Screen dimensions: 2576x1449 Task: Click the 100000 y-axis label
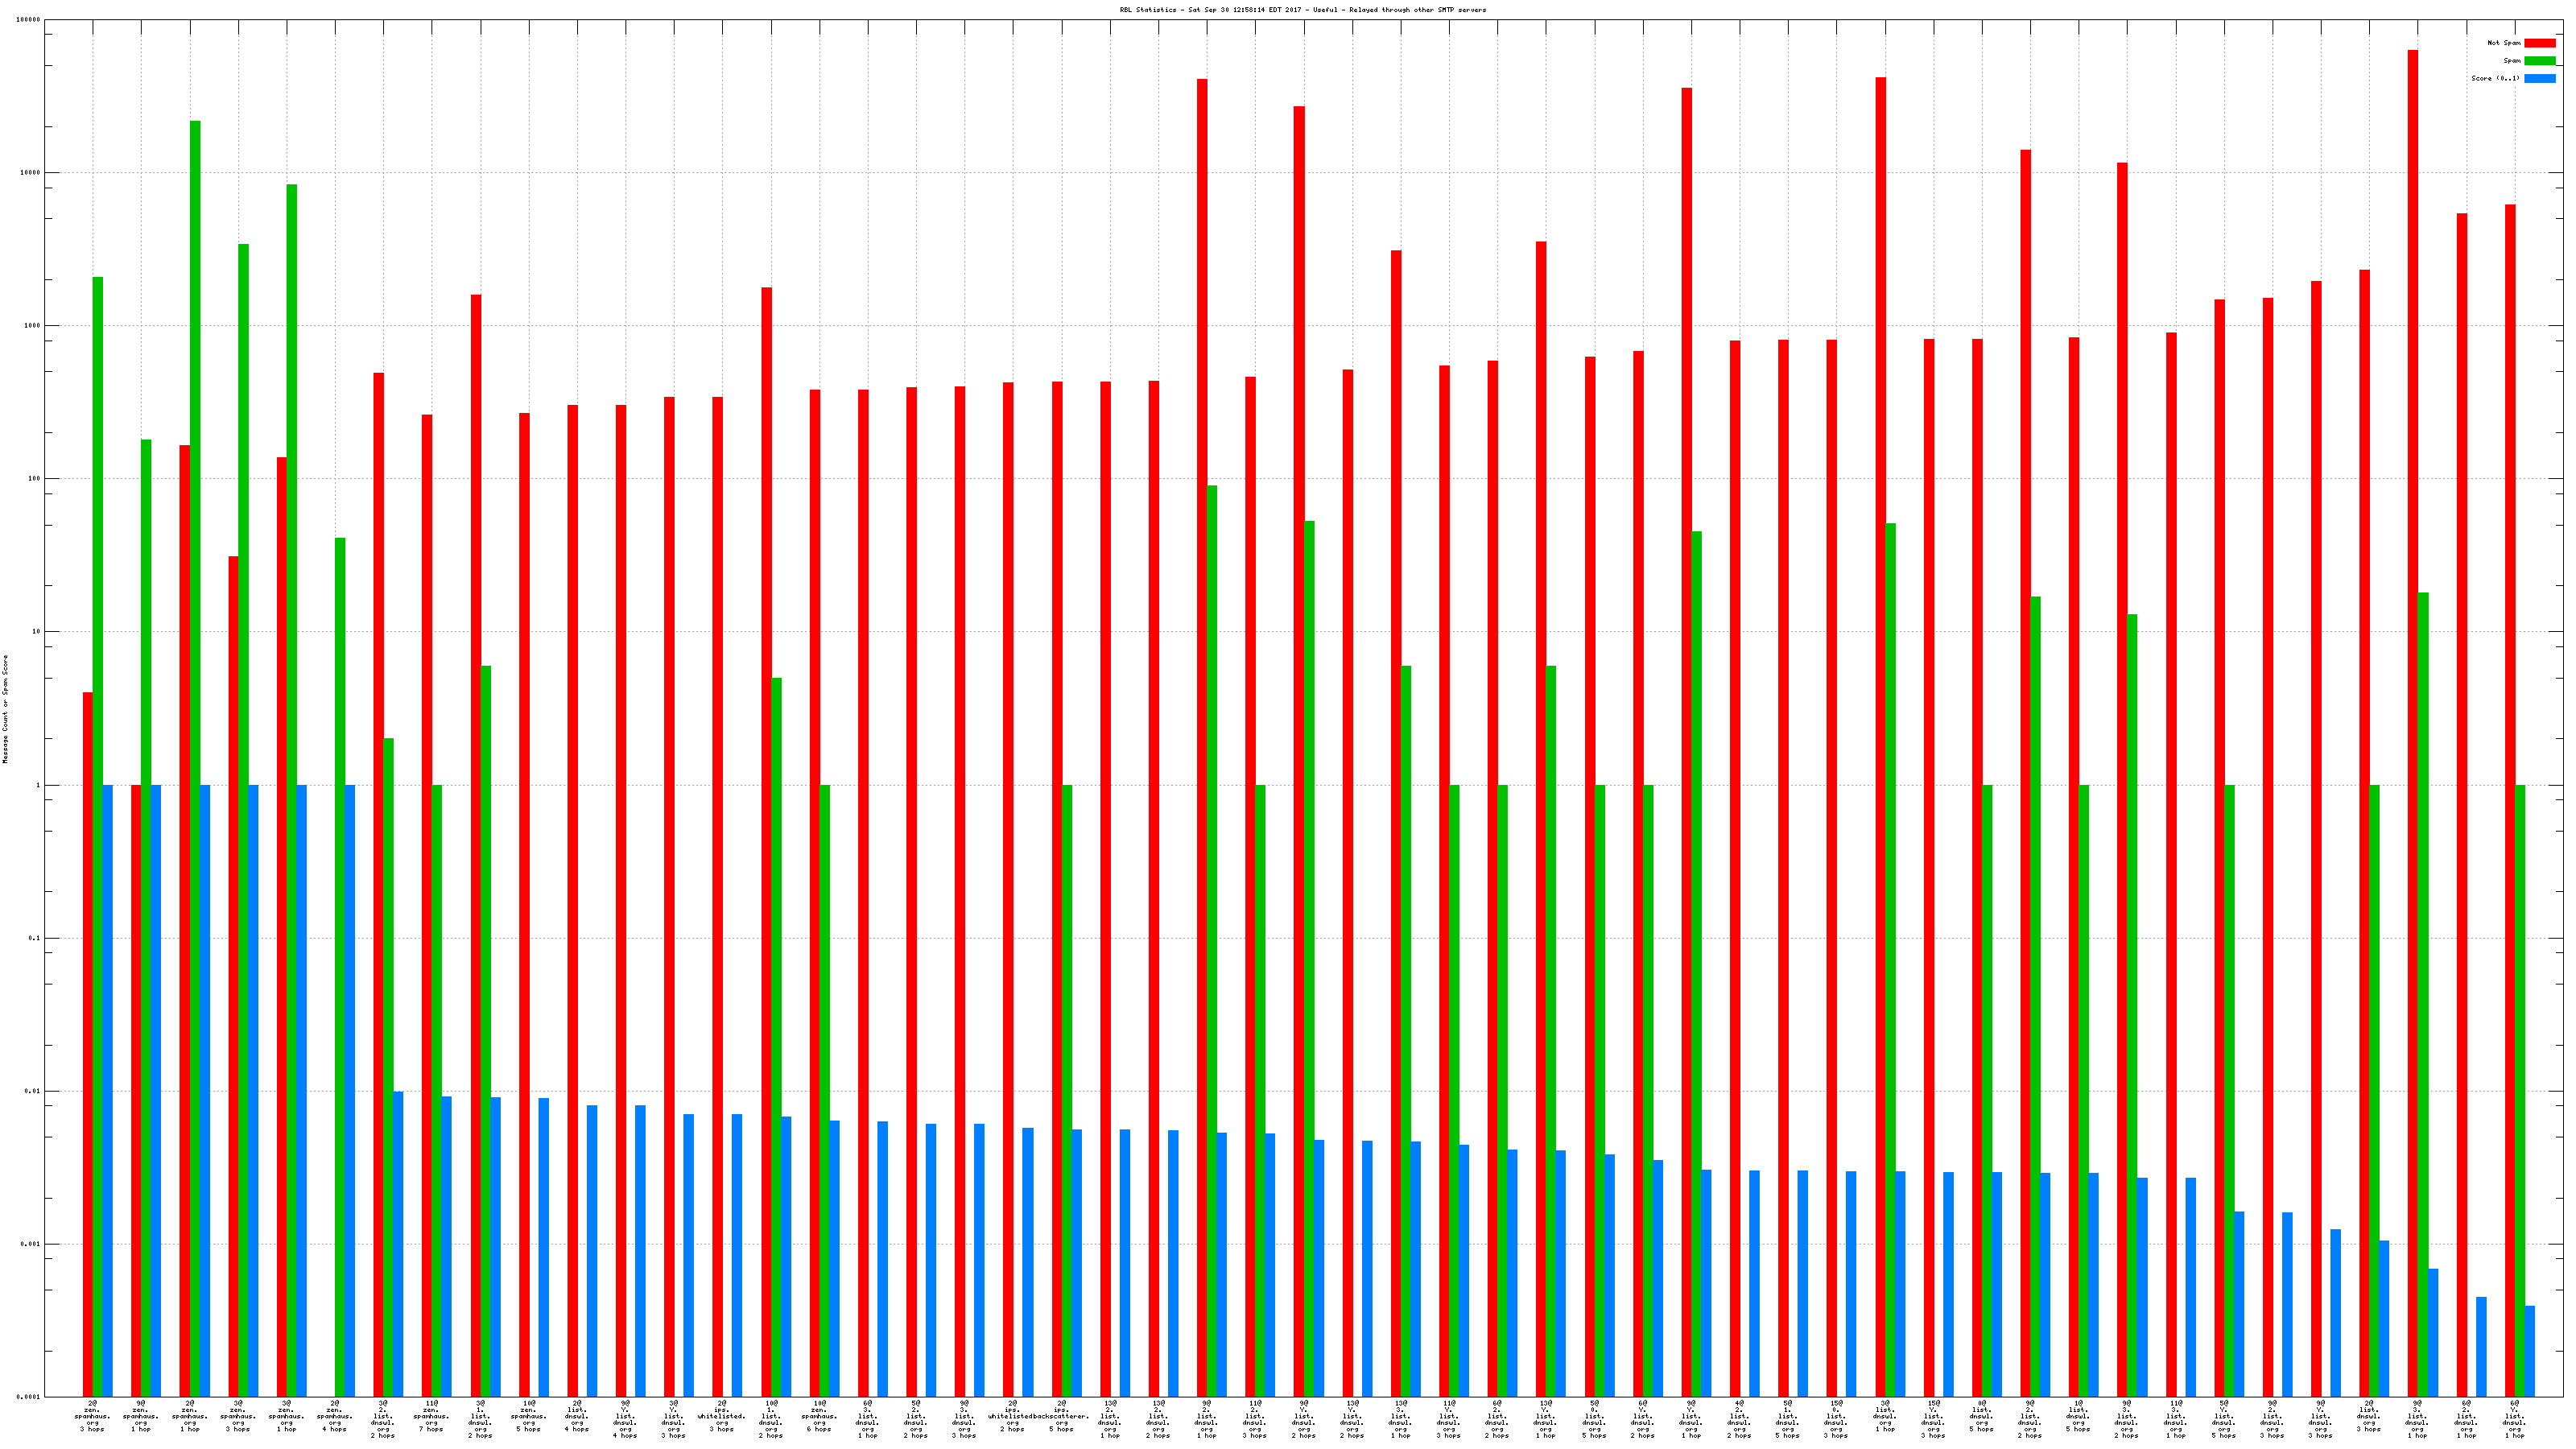pos(28,20)
